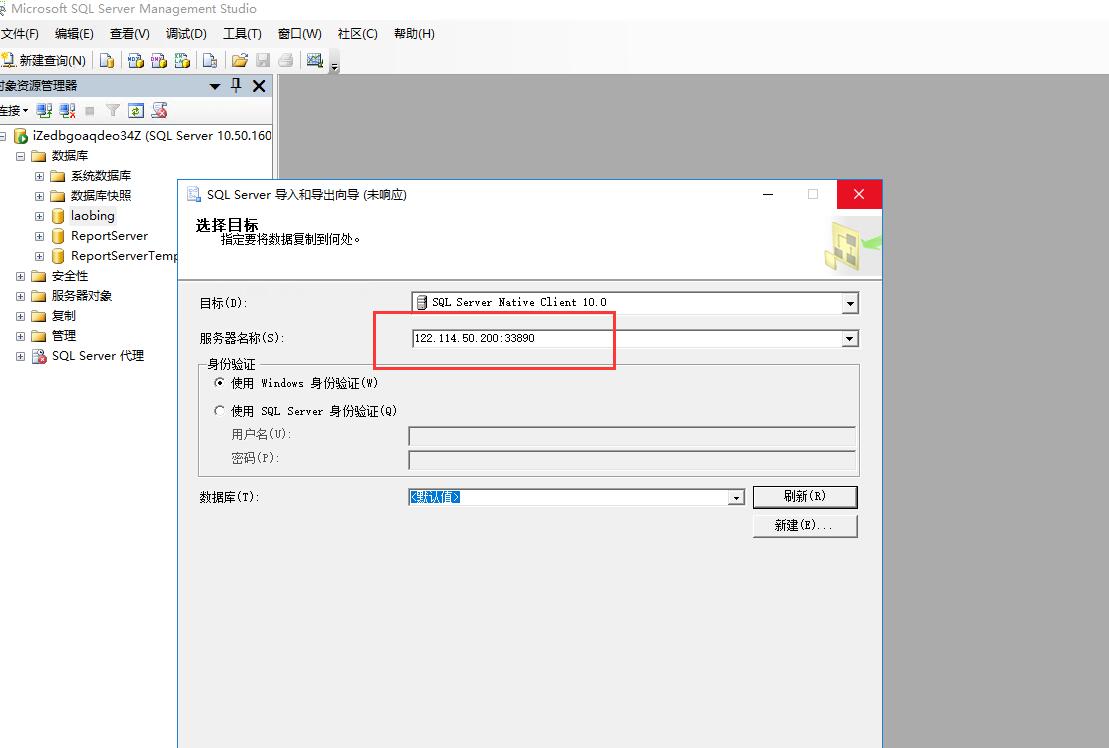1109x748 pixels.
Task: Expand the 复制 folder
Action: tap(21, 316)
